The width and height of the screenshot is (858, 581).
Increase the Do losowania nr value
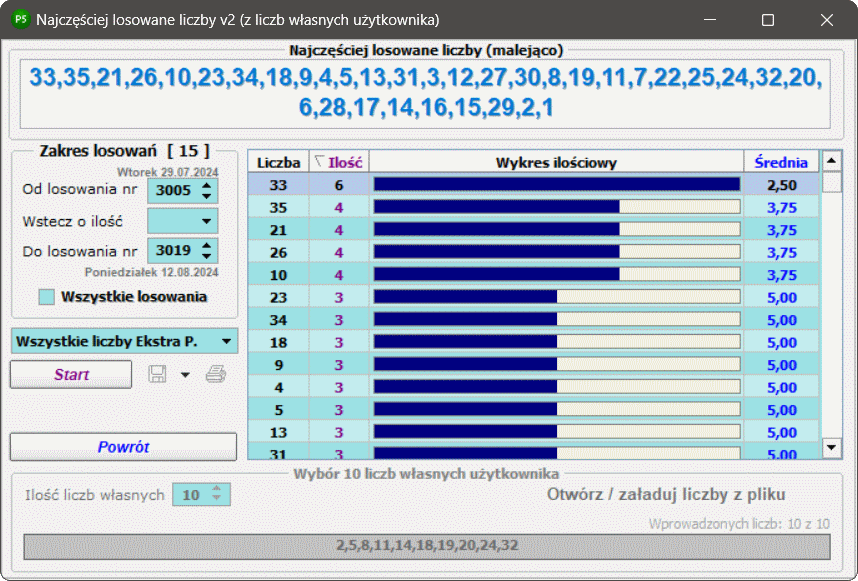tap(206, 245)
